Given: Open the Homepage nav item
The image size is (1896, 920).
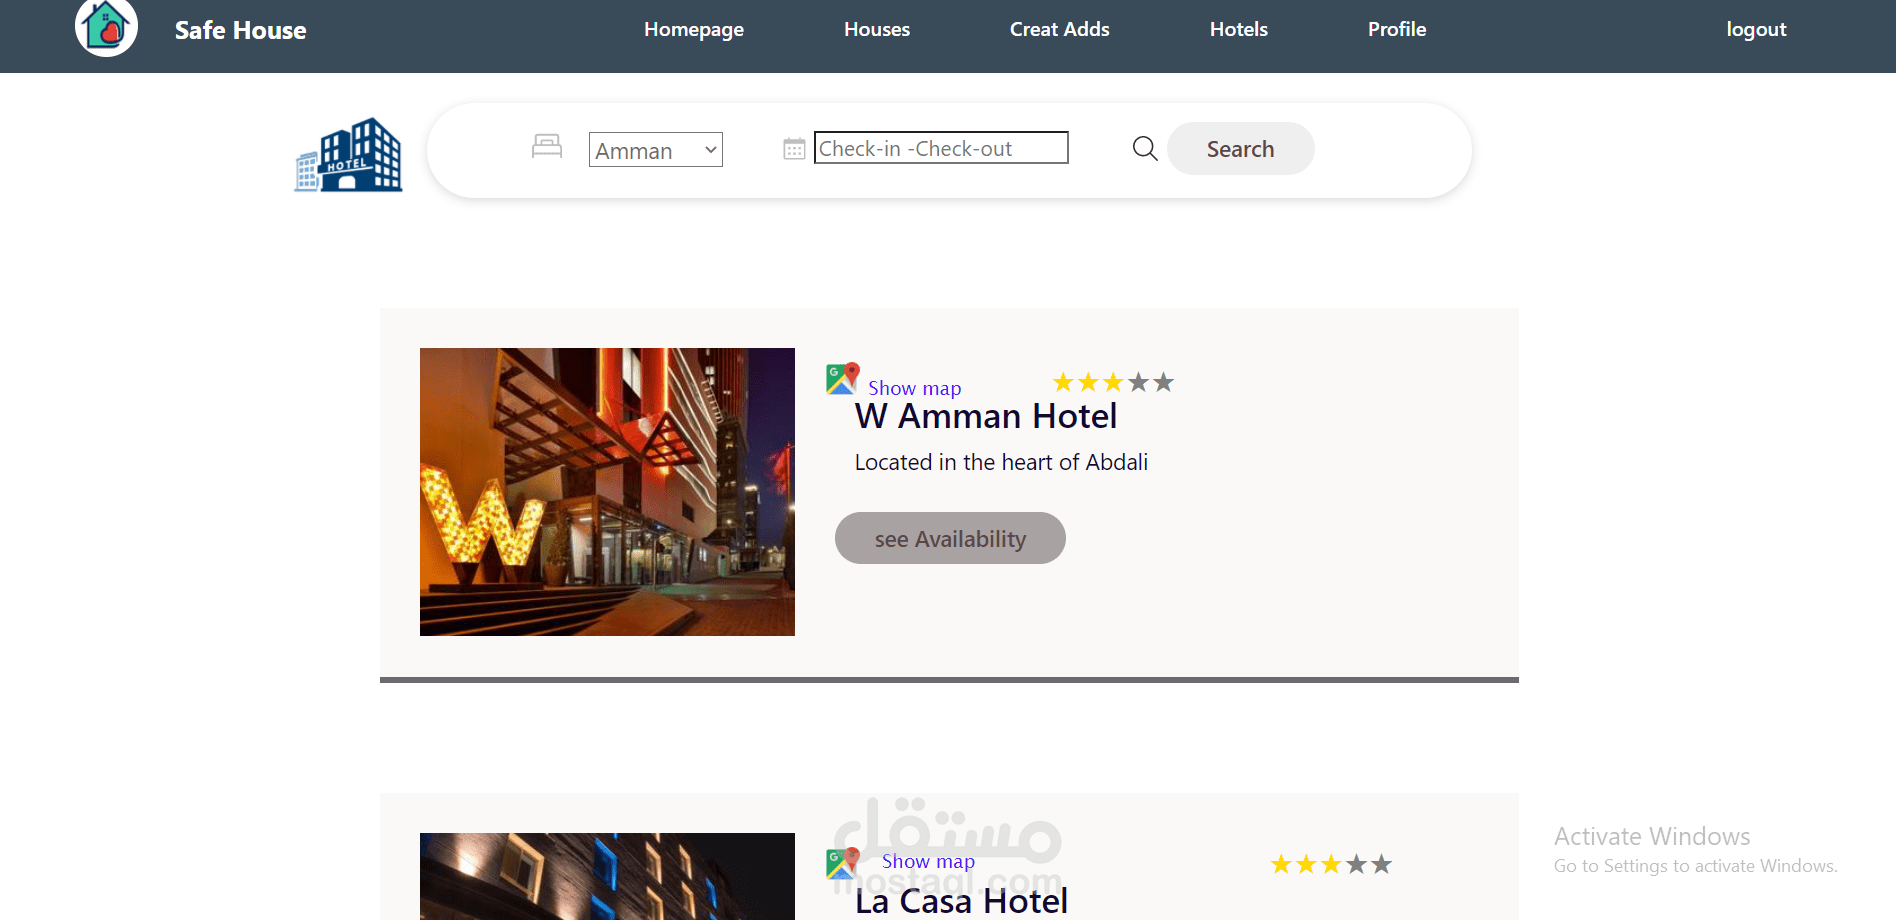Looking at the screenshot, I should 694,30.
